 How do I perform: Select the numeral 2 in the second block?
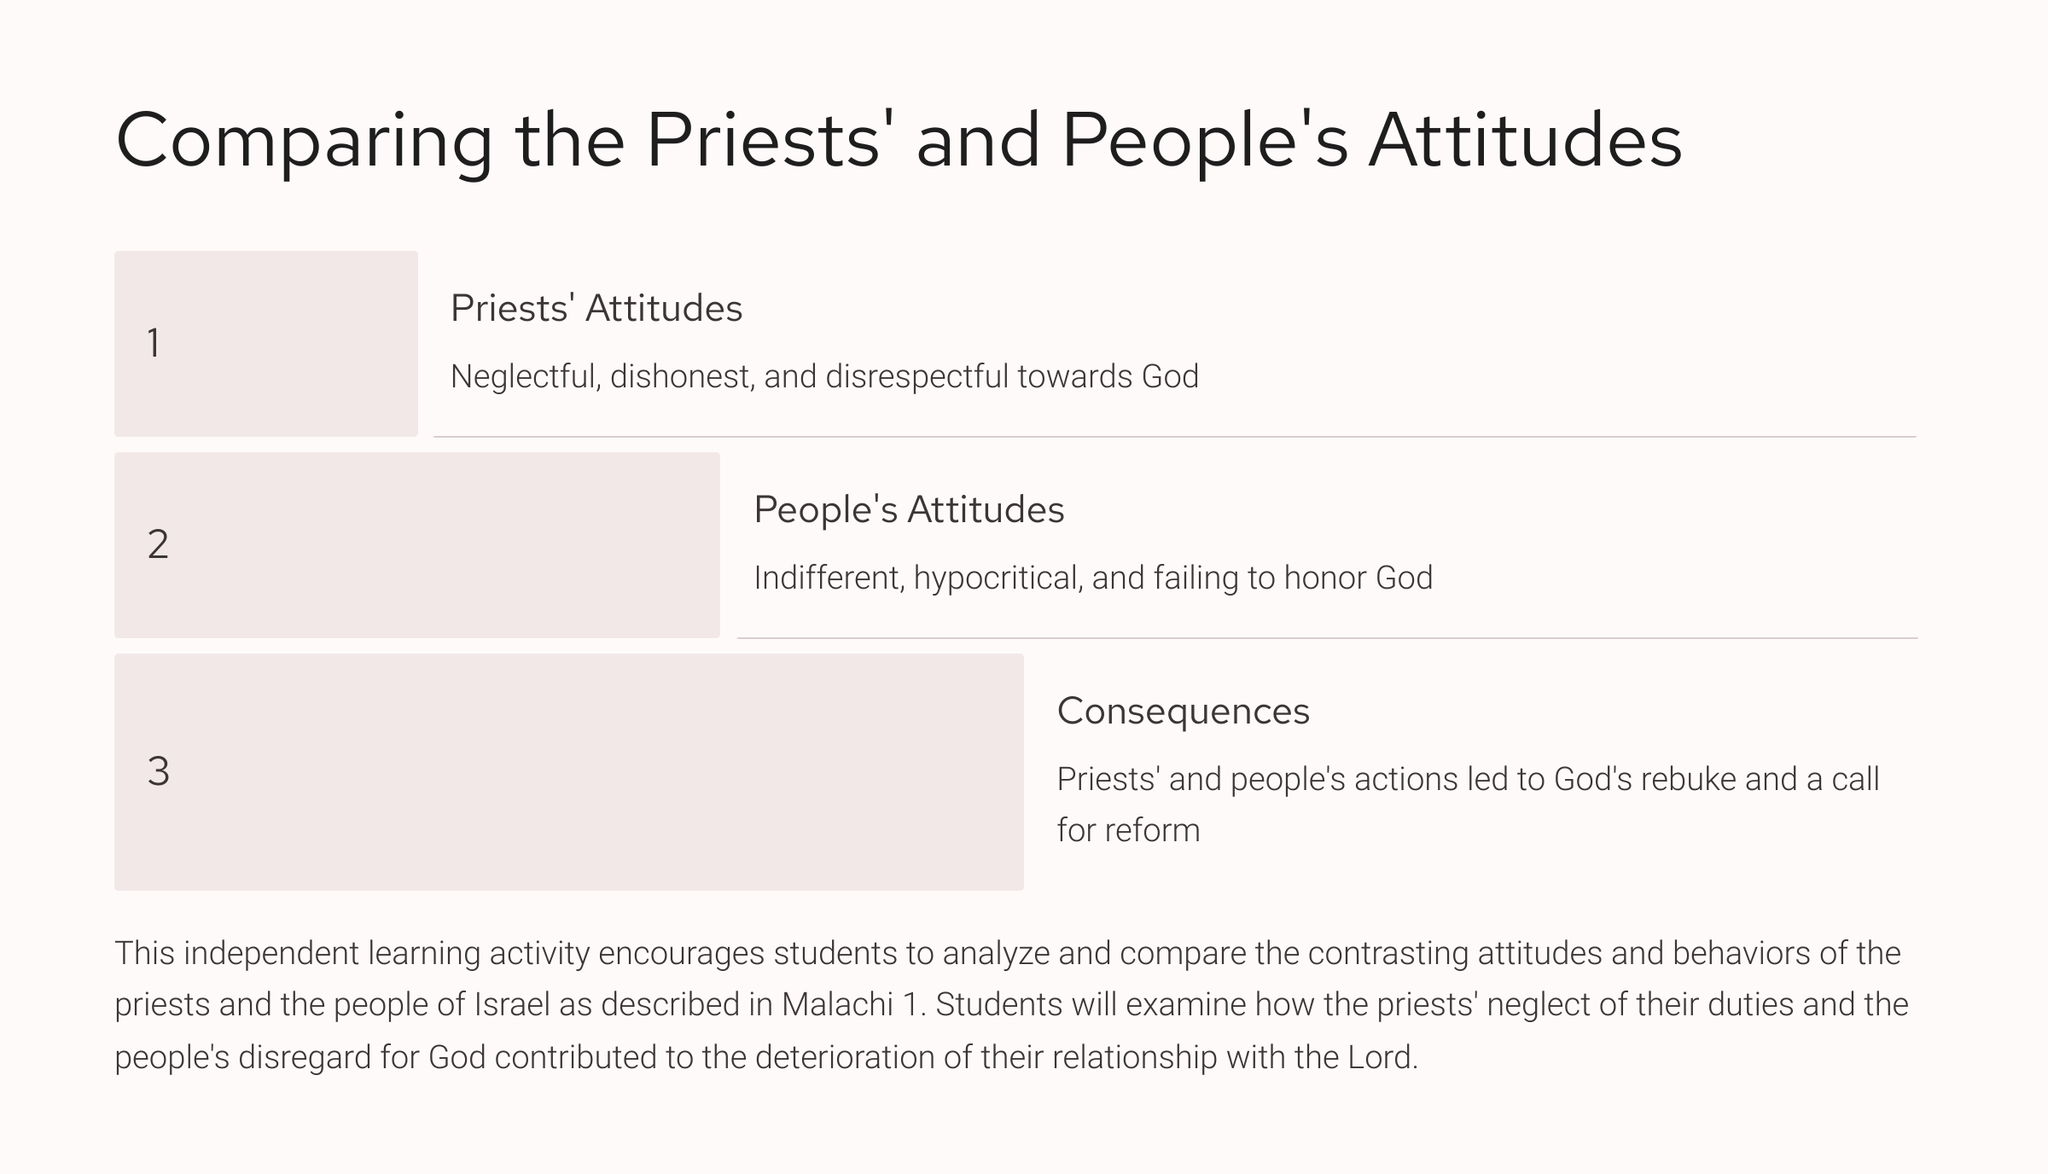click(x=158, y=545)
